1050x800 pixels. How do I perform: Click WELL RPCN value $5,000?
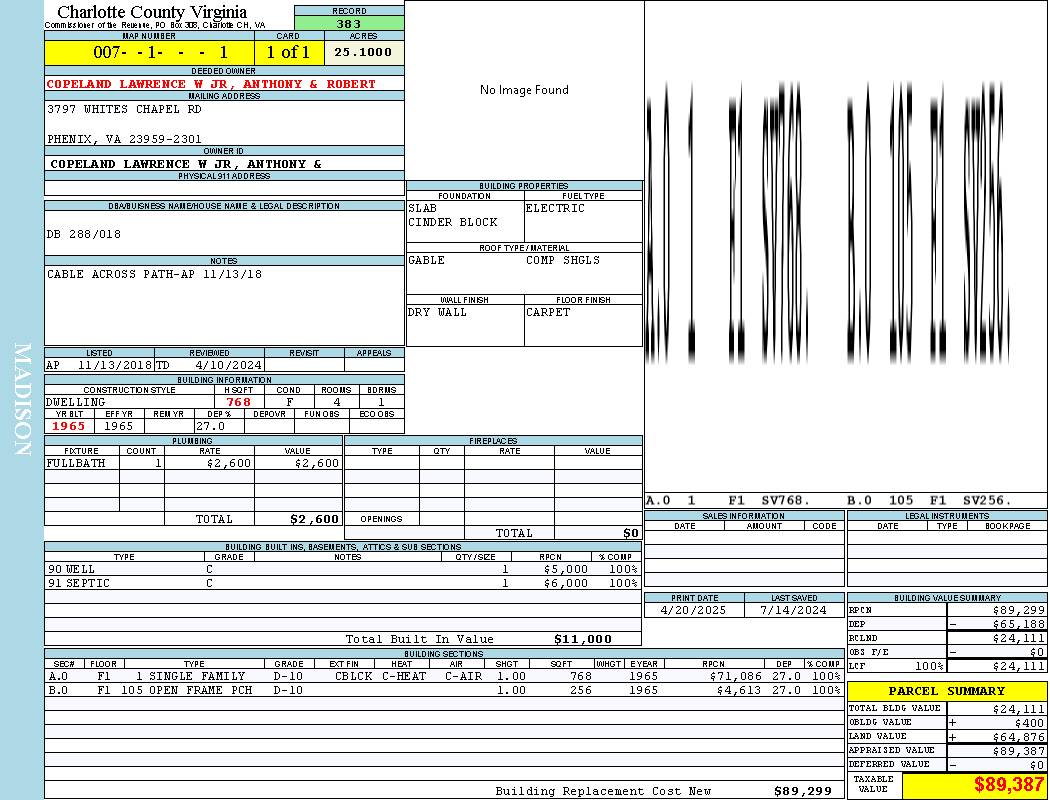(566, 570)
